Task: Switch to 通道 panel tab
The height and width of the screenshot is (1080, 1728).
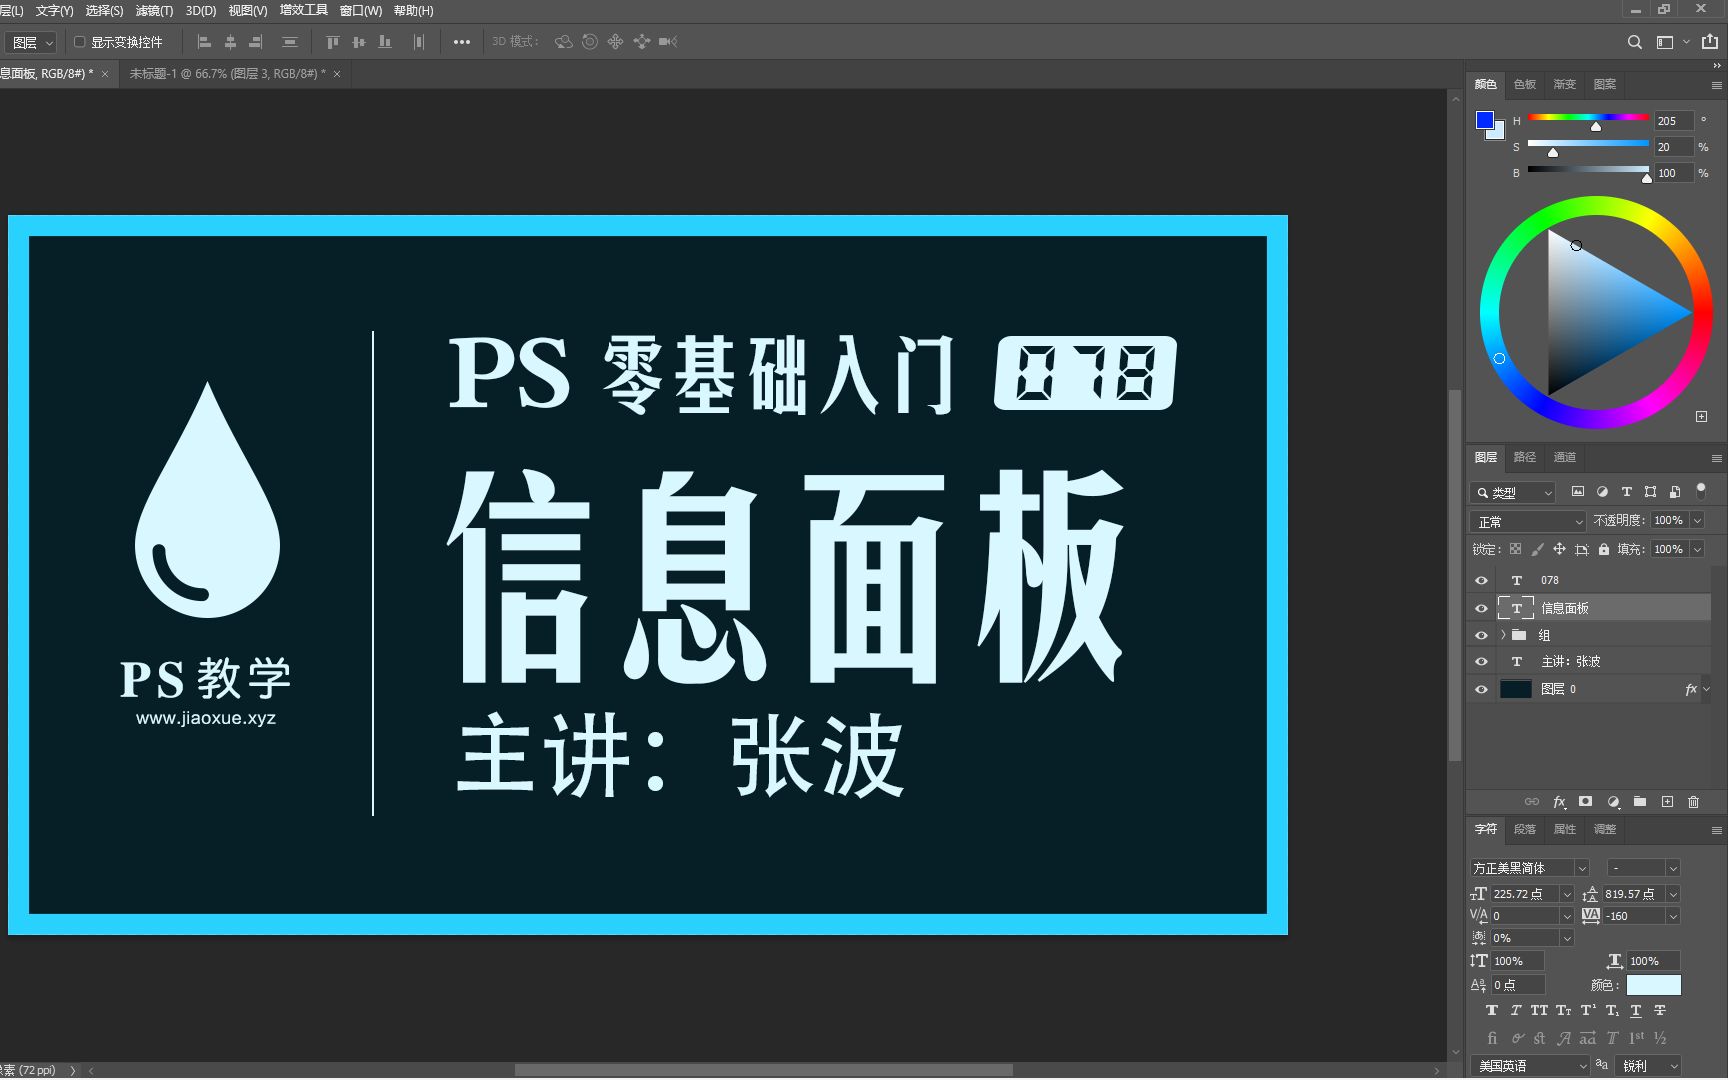Action: pyautogui.click(x=1565, y=457)
